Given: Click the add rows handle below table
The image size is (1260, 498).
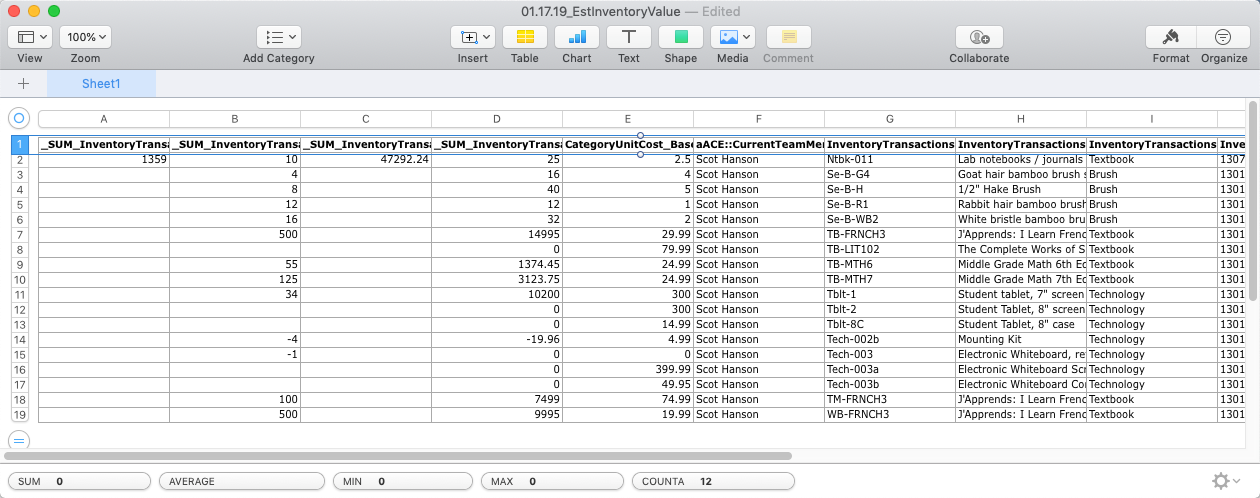Looking at the screenshot, I should tap(18, 439).
